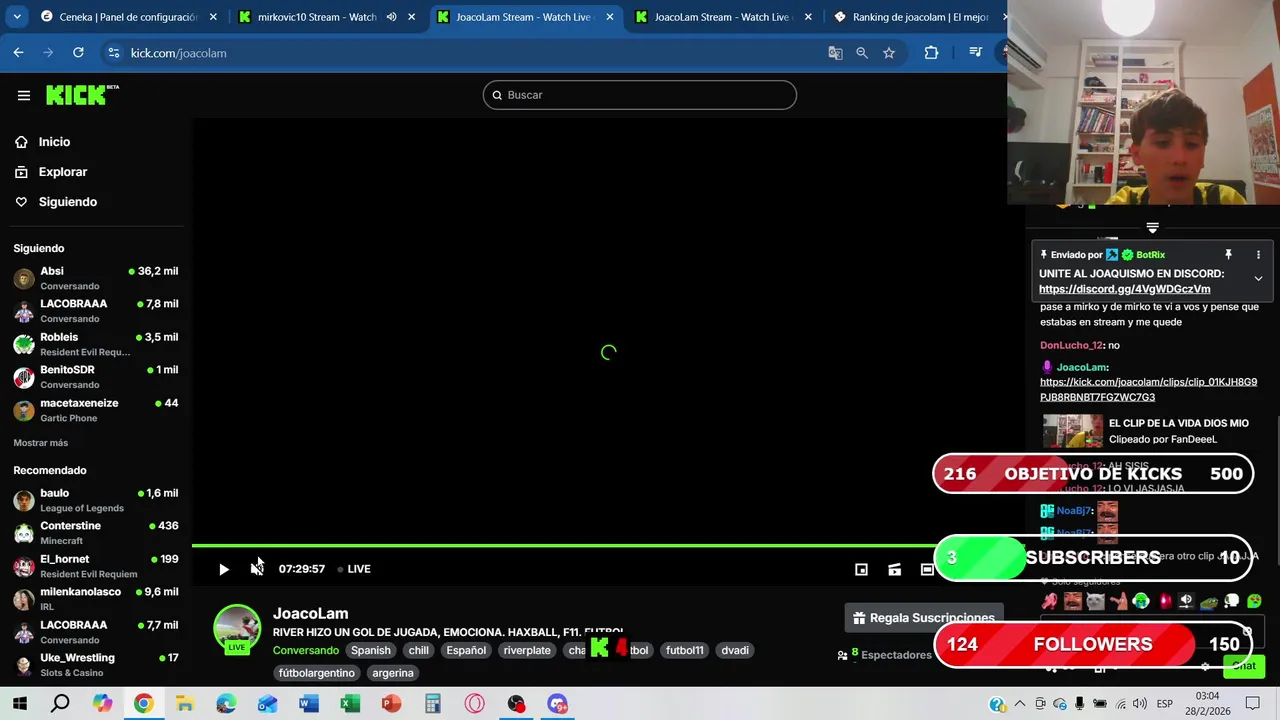
Task: Click Regala Suscripciones button
Action: (923, 618)
